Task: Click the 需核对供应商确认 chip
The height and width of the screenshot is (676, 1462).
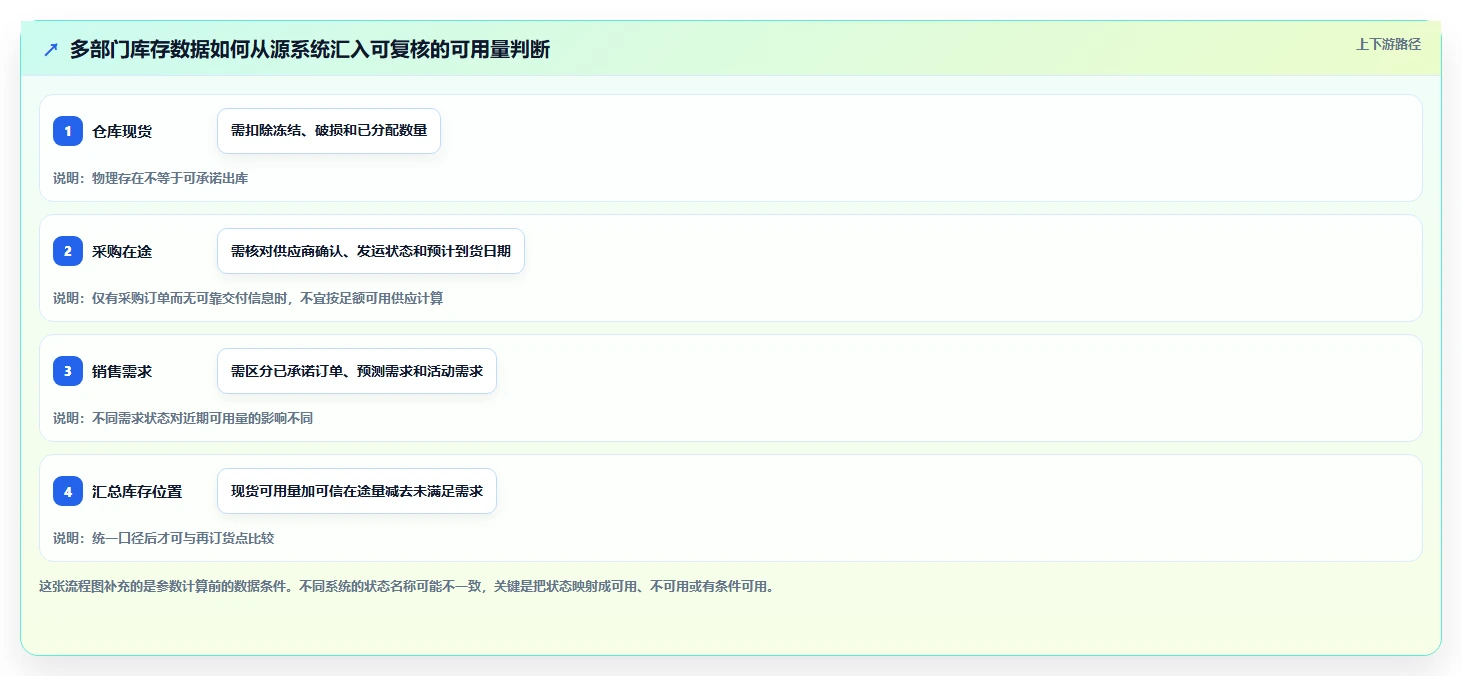Action: click(x=371, y=251)
